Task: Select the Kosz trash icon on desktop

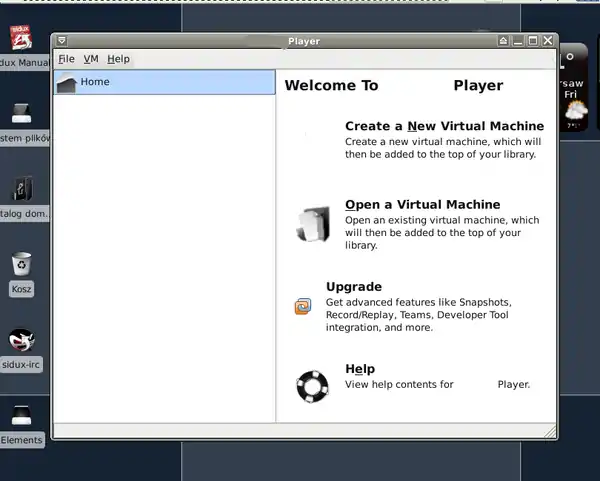Action: tap(21, 265)
